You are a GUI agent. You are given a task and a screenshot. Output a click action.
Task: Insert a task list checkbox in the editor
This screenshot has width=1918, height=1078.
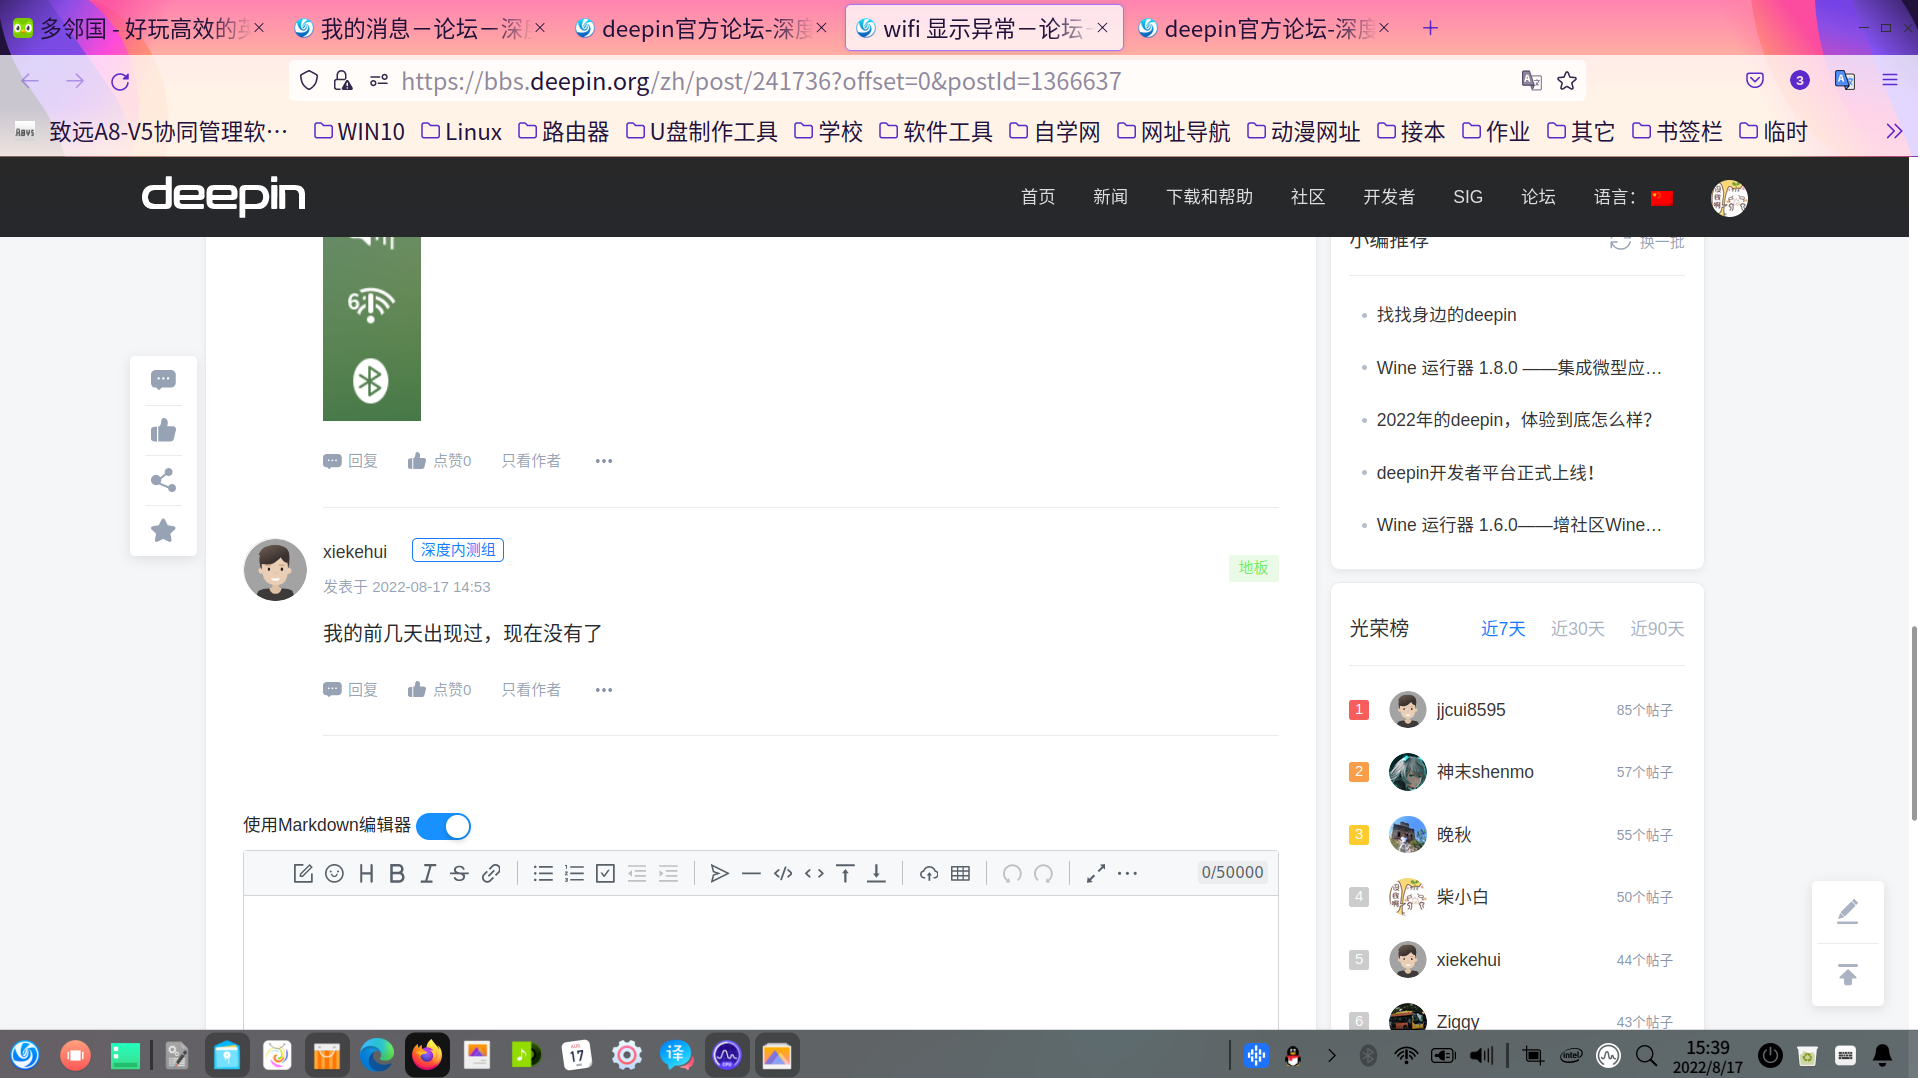(605, 873)
